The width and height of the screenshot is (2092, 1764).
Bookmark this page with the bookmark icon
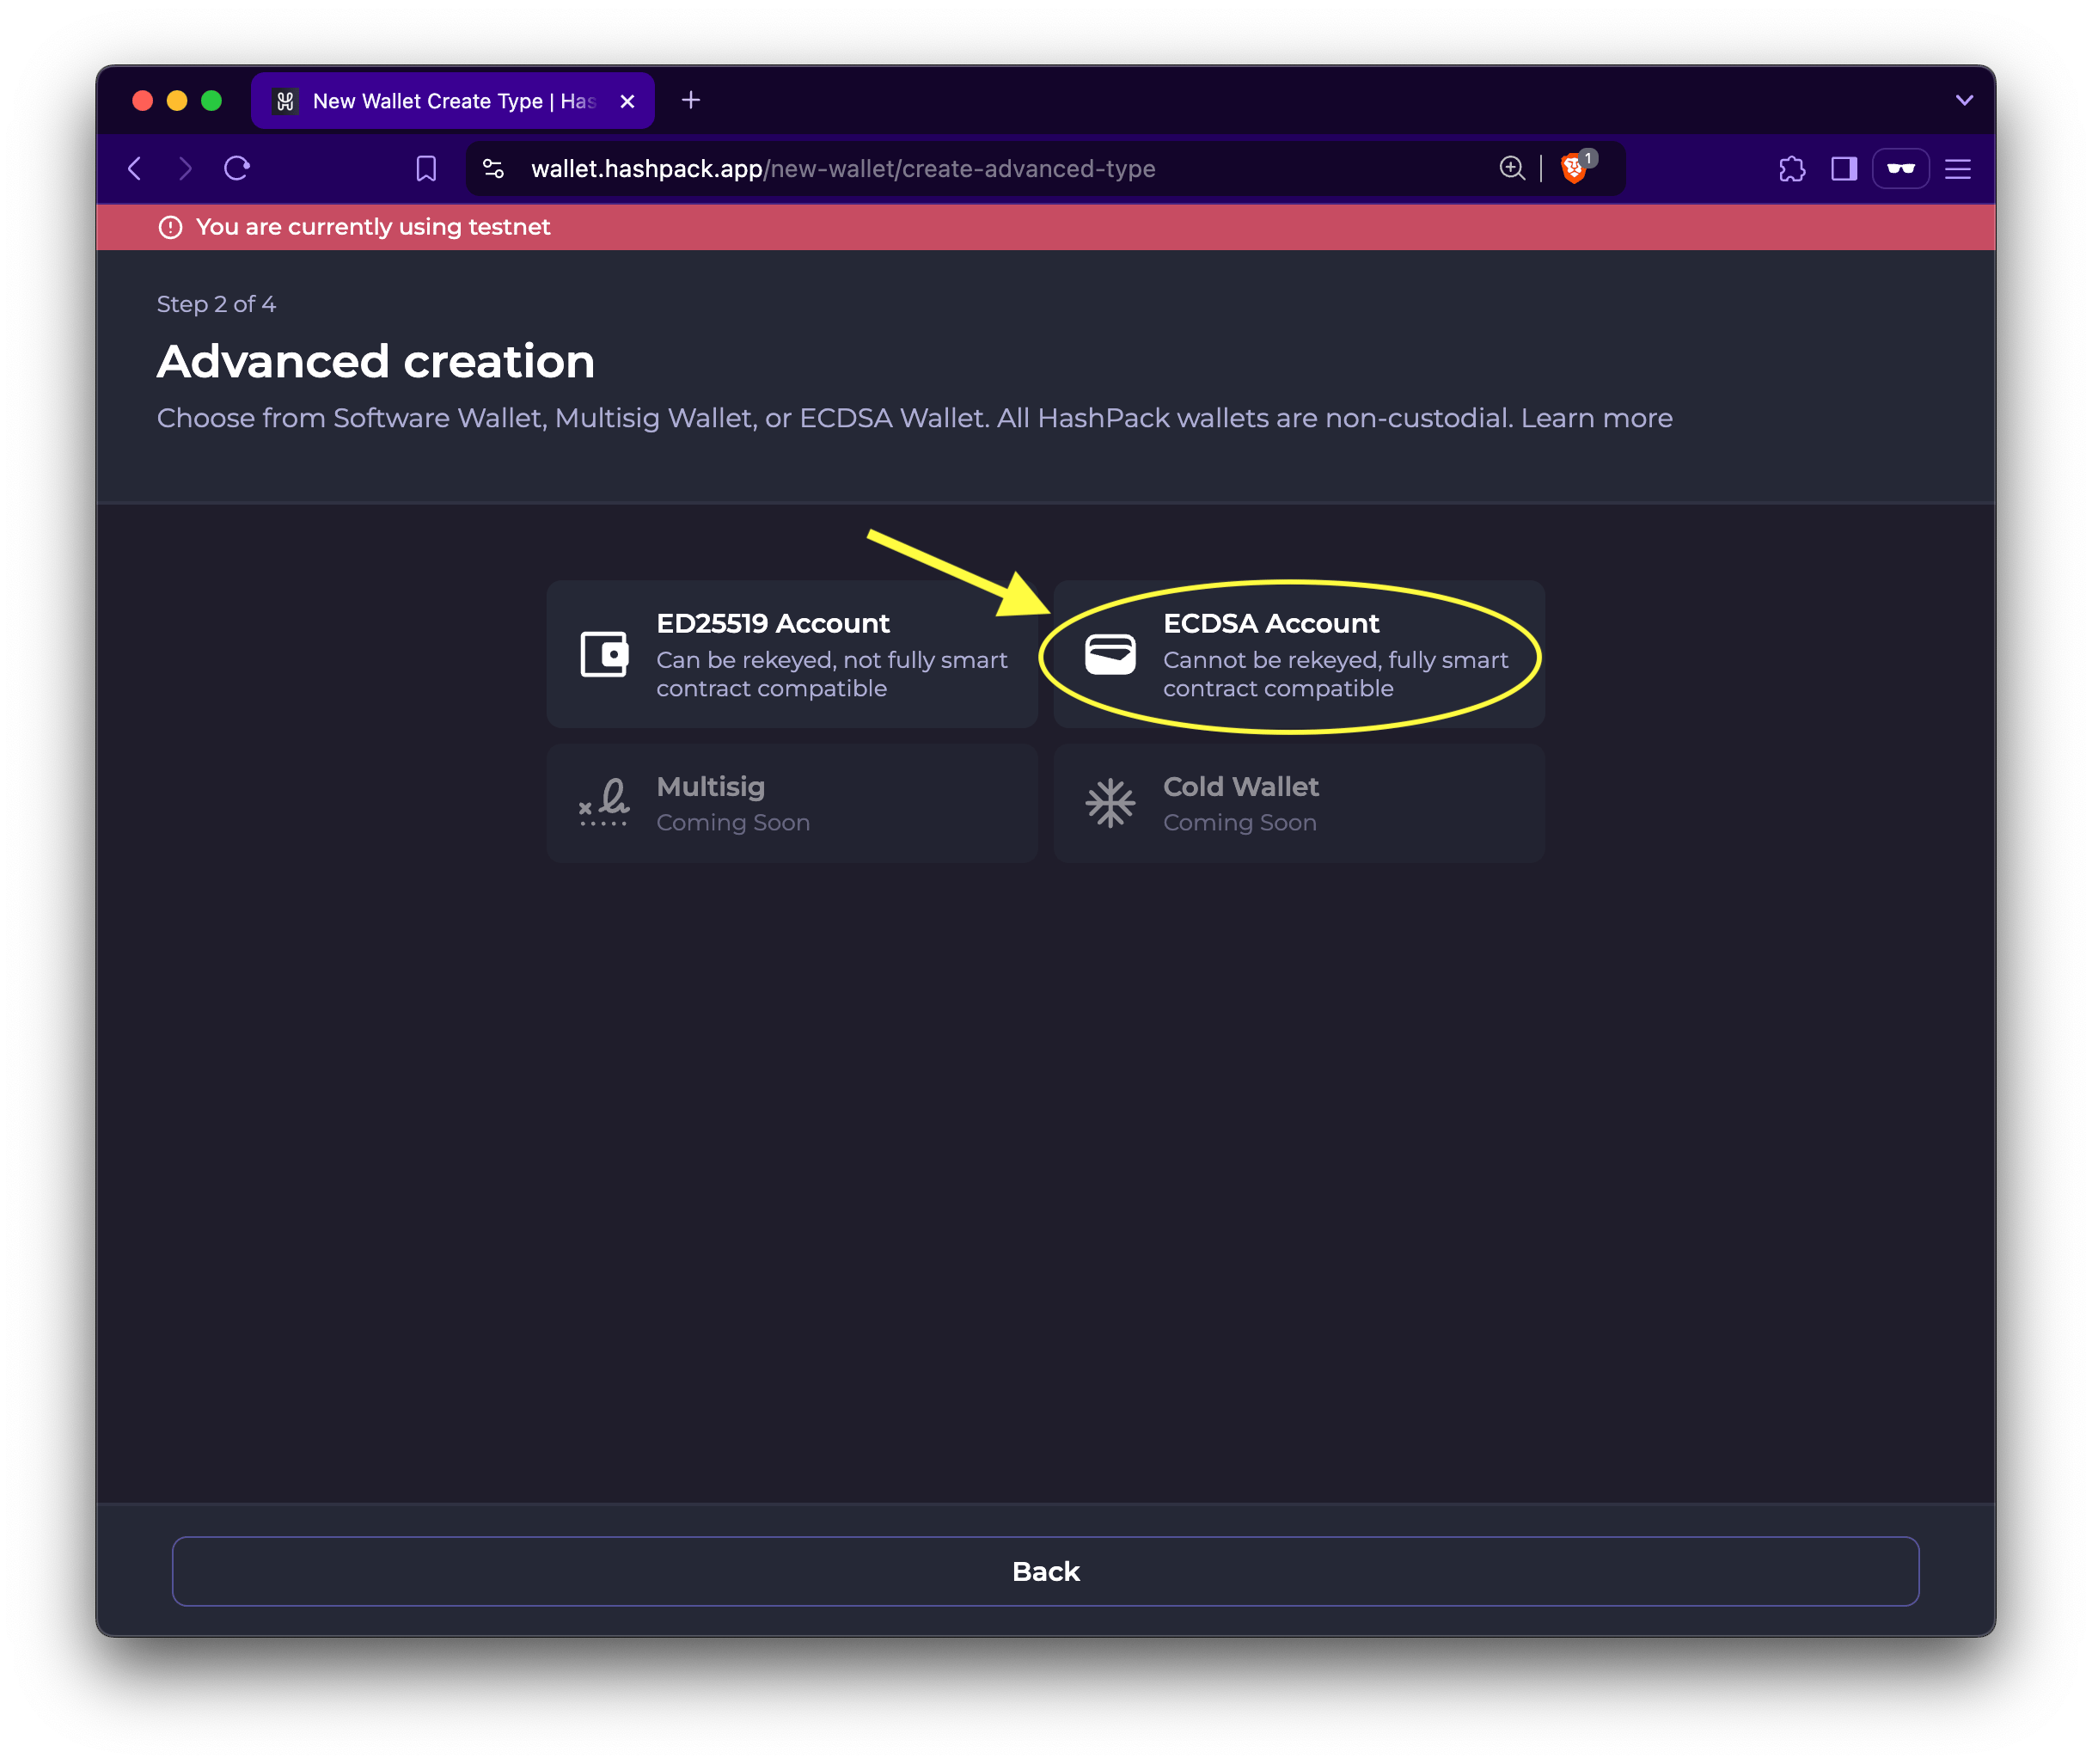click(426, 169)
